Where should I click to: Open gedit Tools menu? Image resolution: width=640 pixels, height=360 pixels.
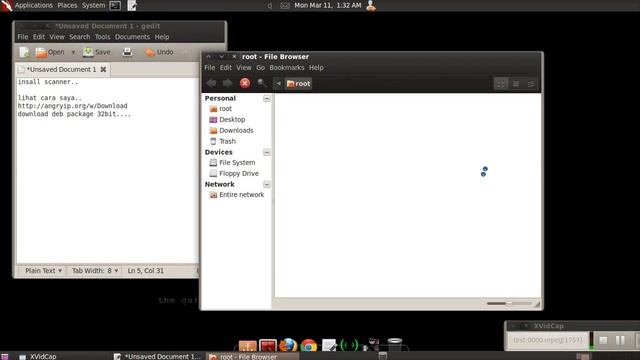click(102, 37)
